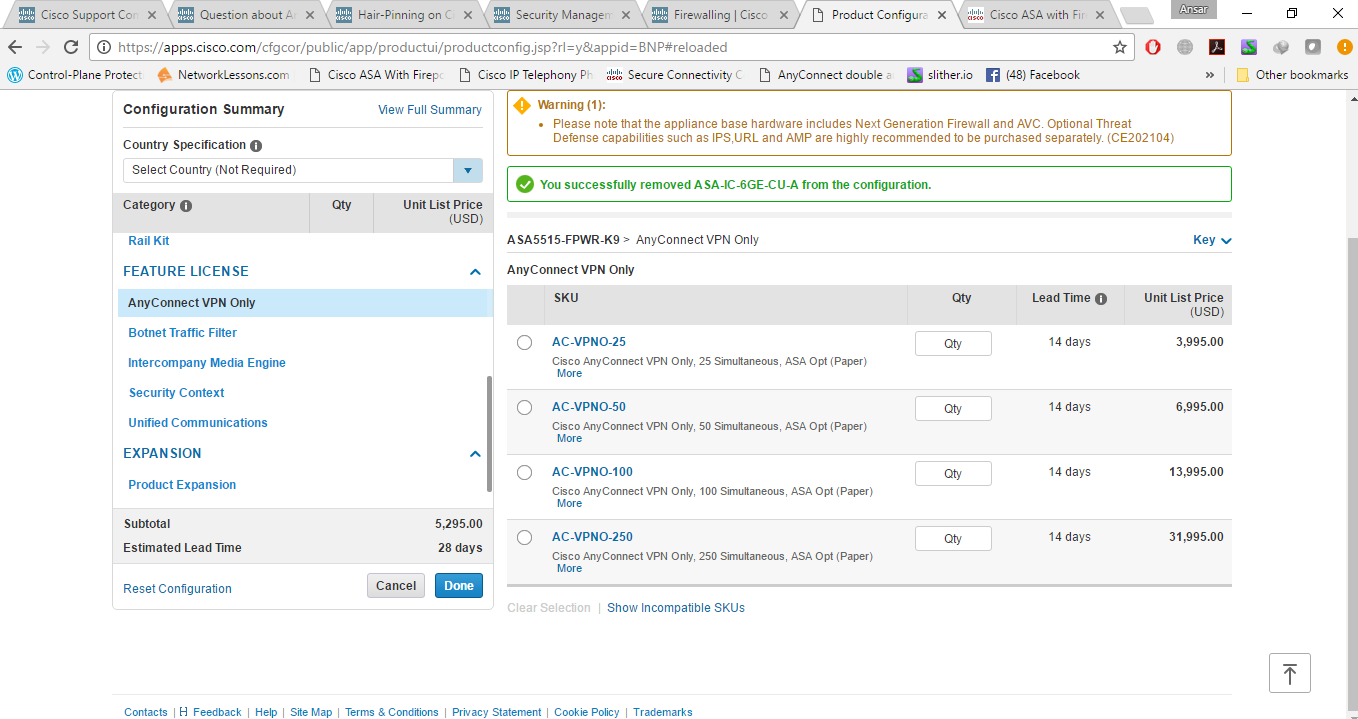This screenshot has width=1358, height=719.
Task: Click the category list scrollbar thumb
Action: coord(489,433)
